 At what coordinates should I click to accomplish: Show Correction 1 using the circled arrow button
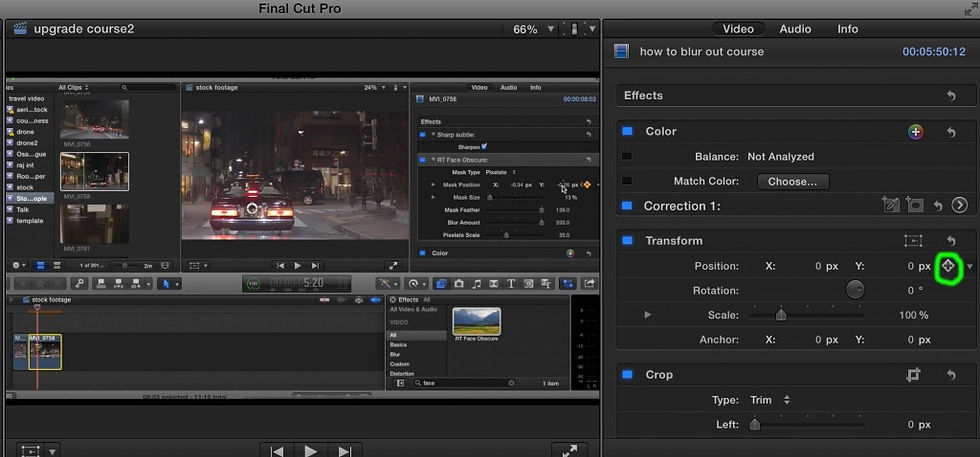pos(959,205)
